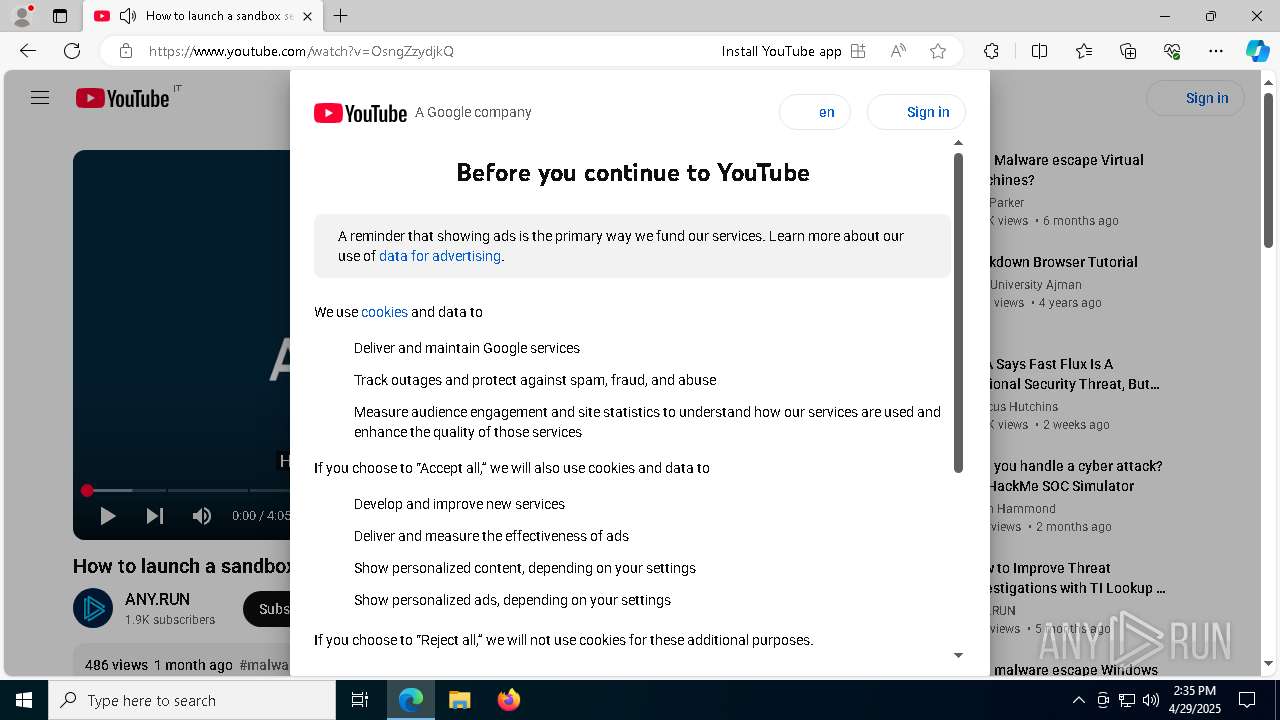The width and height of the screenshot is (1280, 720).
Task: Subscribe to ANY.RUN channel
Action: [x=267, y=609]
